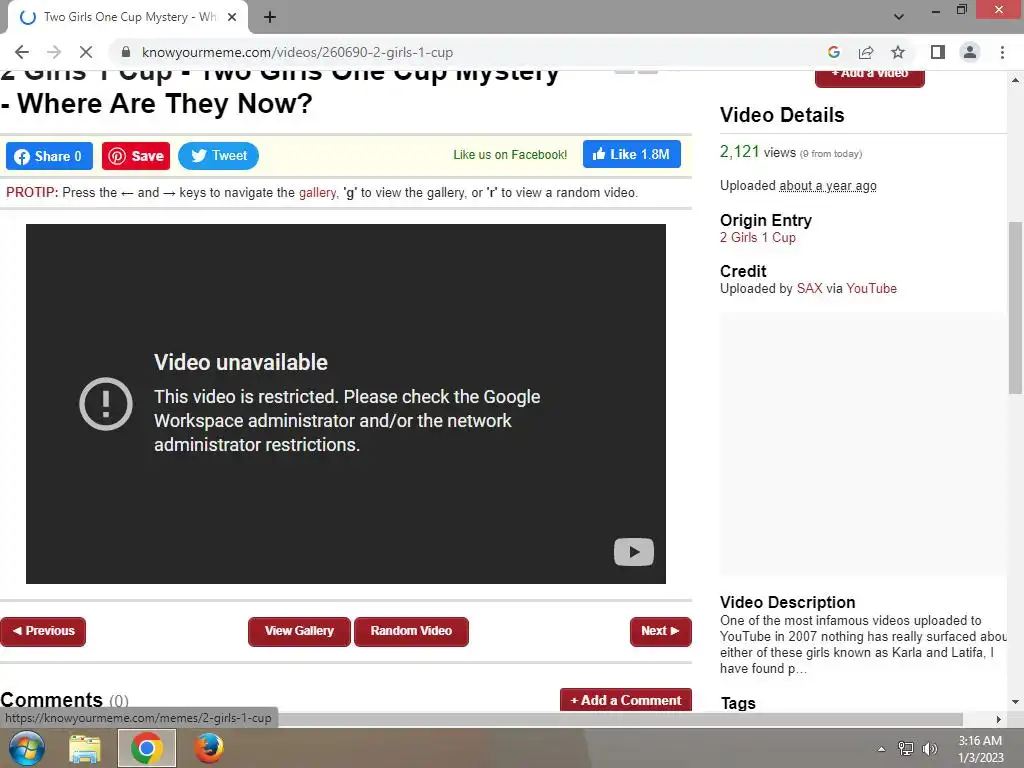
Task: Open the network tray icon
Action: (905, 749)
